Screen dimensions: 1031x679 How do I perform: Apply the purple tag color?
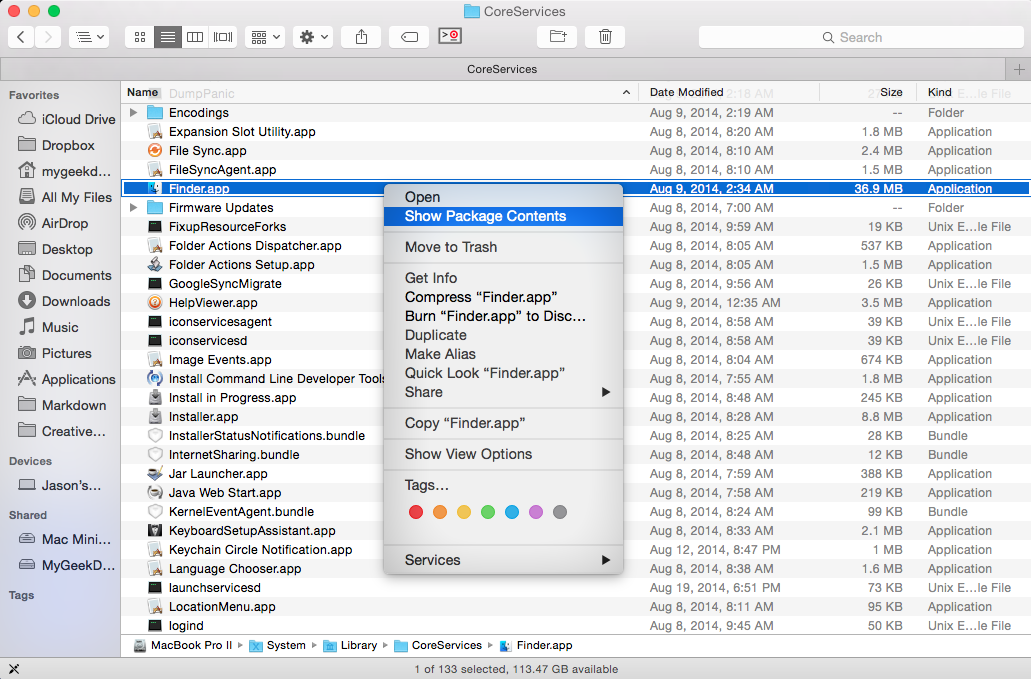tap(536, 512)
